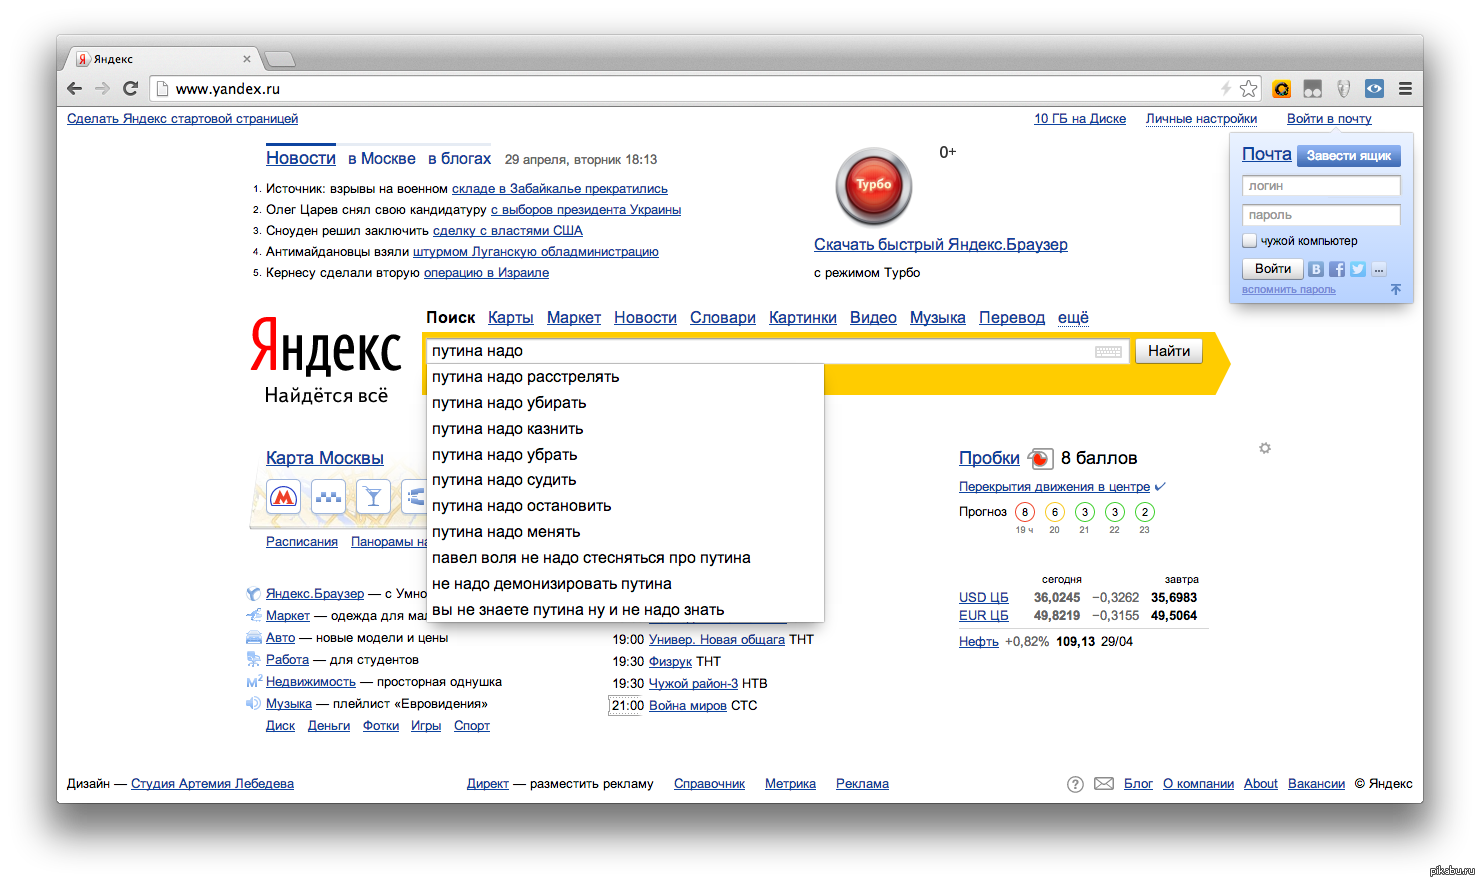Image resolution: width=1480 pixels, height=882 pixels.
Task: Open widget settings gear icon
Action: tap(1265, 448)
